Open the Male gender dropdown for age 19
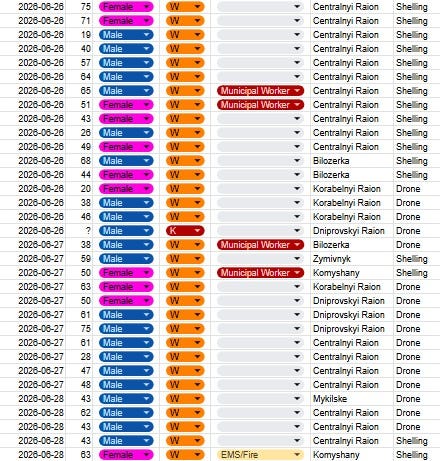 point(126,35)
